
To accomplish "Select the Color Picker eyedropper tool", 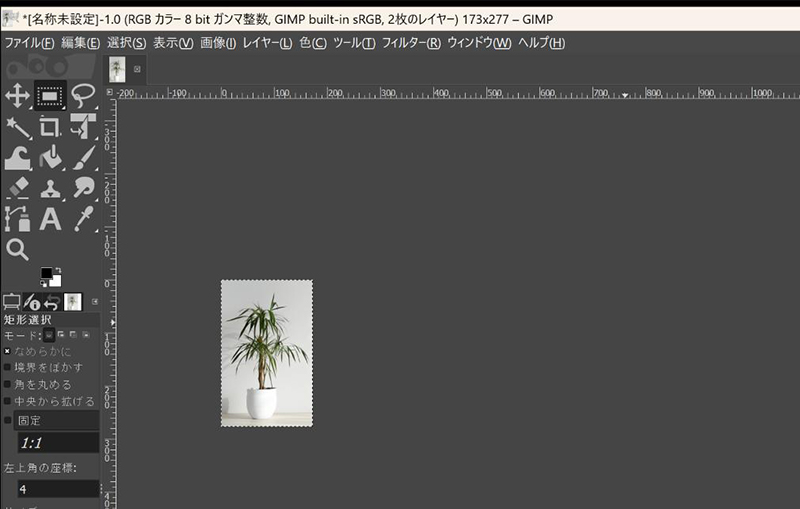I will (84, 219).
